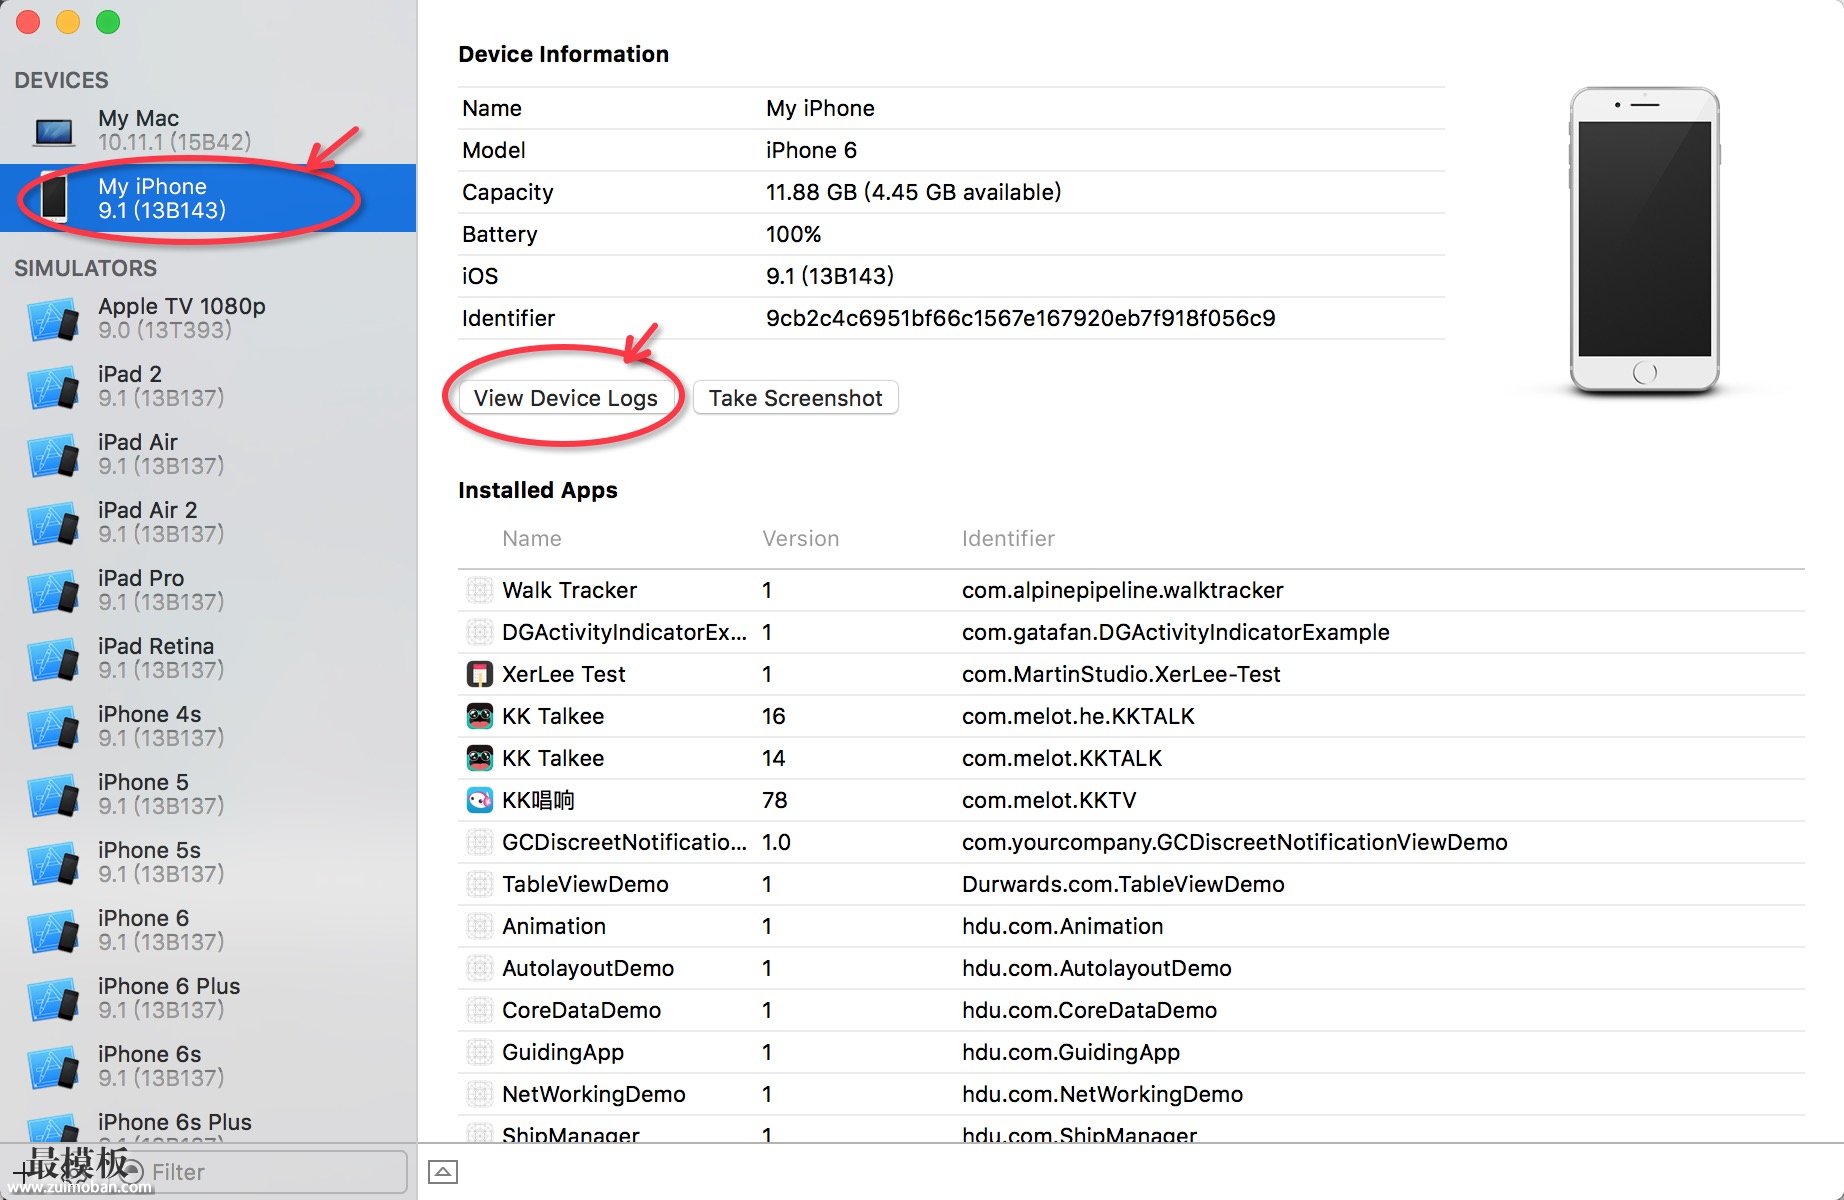Click the green window zoom button
This screenshot has width=1844, height=1200.
click(107, 21)
